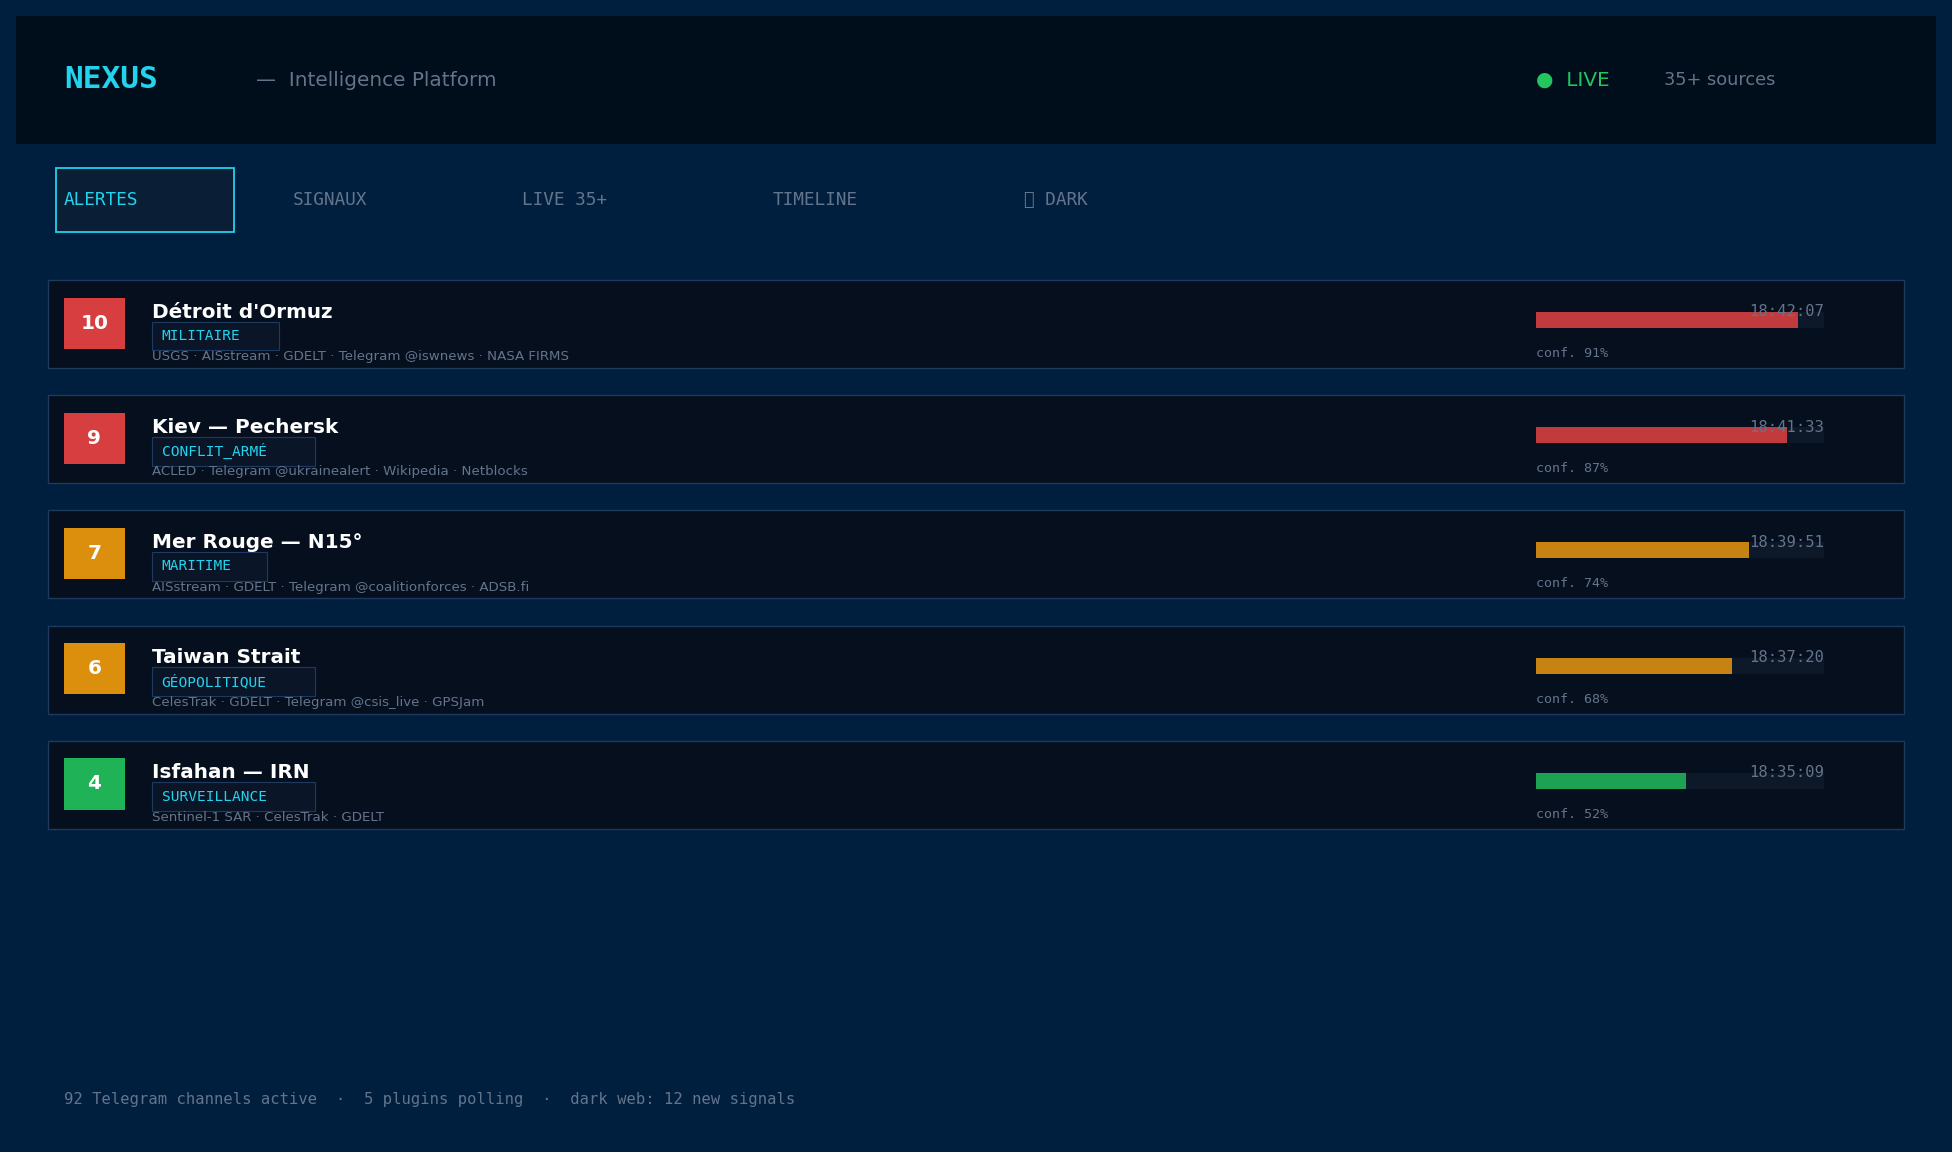The width and height of the screenshot is (1952, 1152).
Task: Click the orange severity 7 badge
Action: [94, 553]
